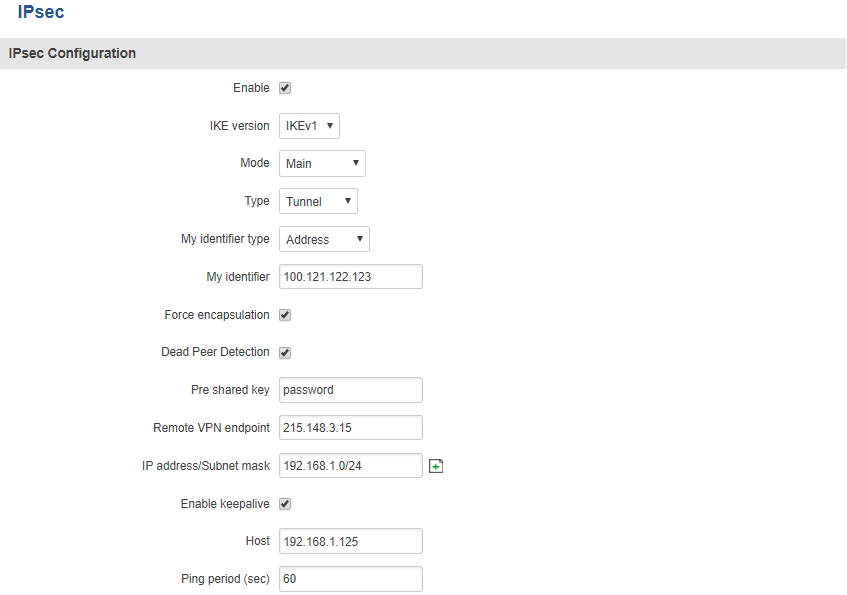Click the Host input field with 192.168.1.125
The height and width of the screenshot is (595, 847).
(350, 542)
